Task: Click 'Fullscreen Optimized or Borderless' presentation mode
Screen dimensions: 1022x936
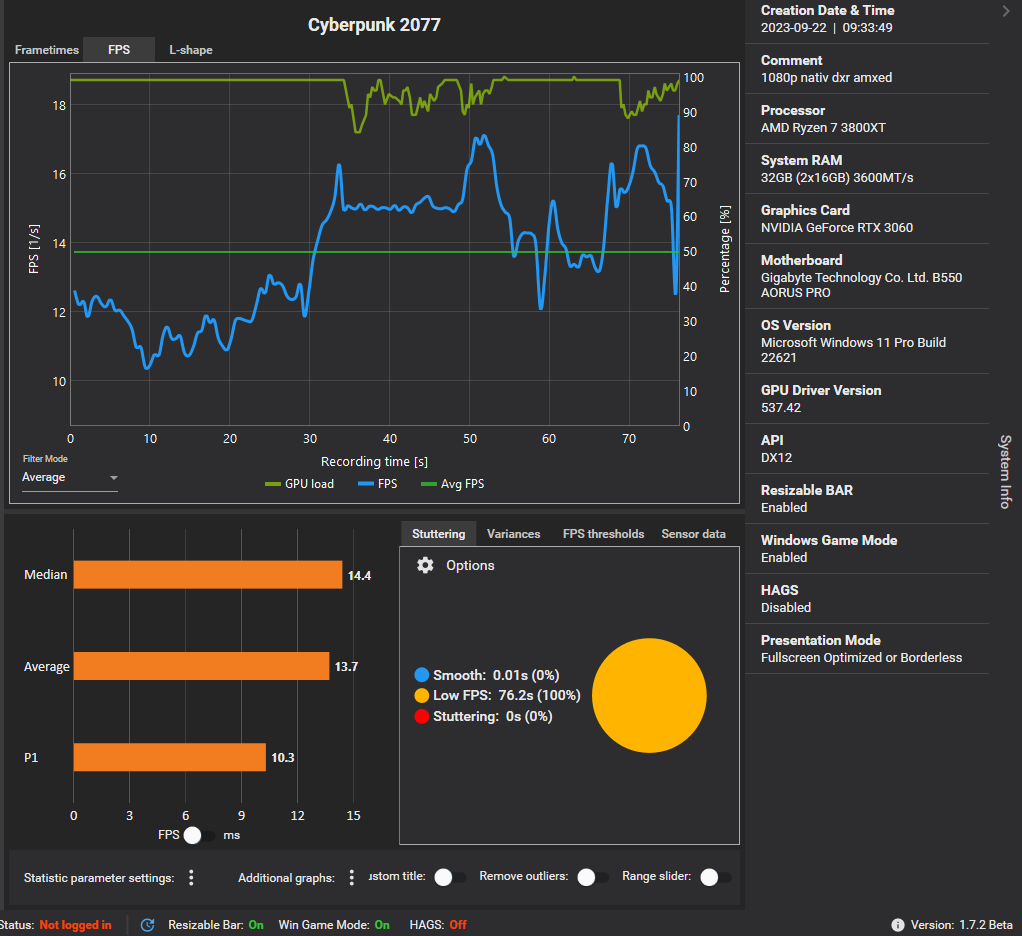Action: [x=861, y=658]
